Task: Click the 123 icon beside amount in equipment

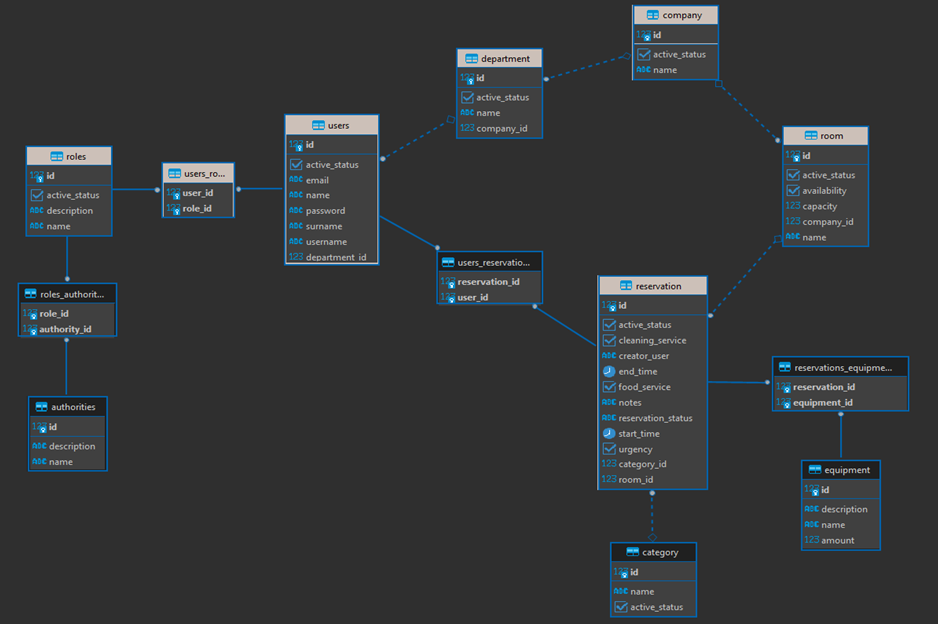Action: pyautogui.click(x=812, y=540)
